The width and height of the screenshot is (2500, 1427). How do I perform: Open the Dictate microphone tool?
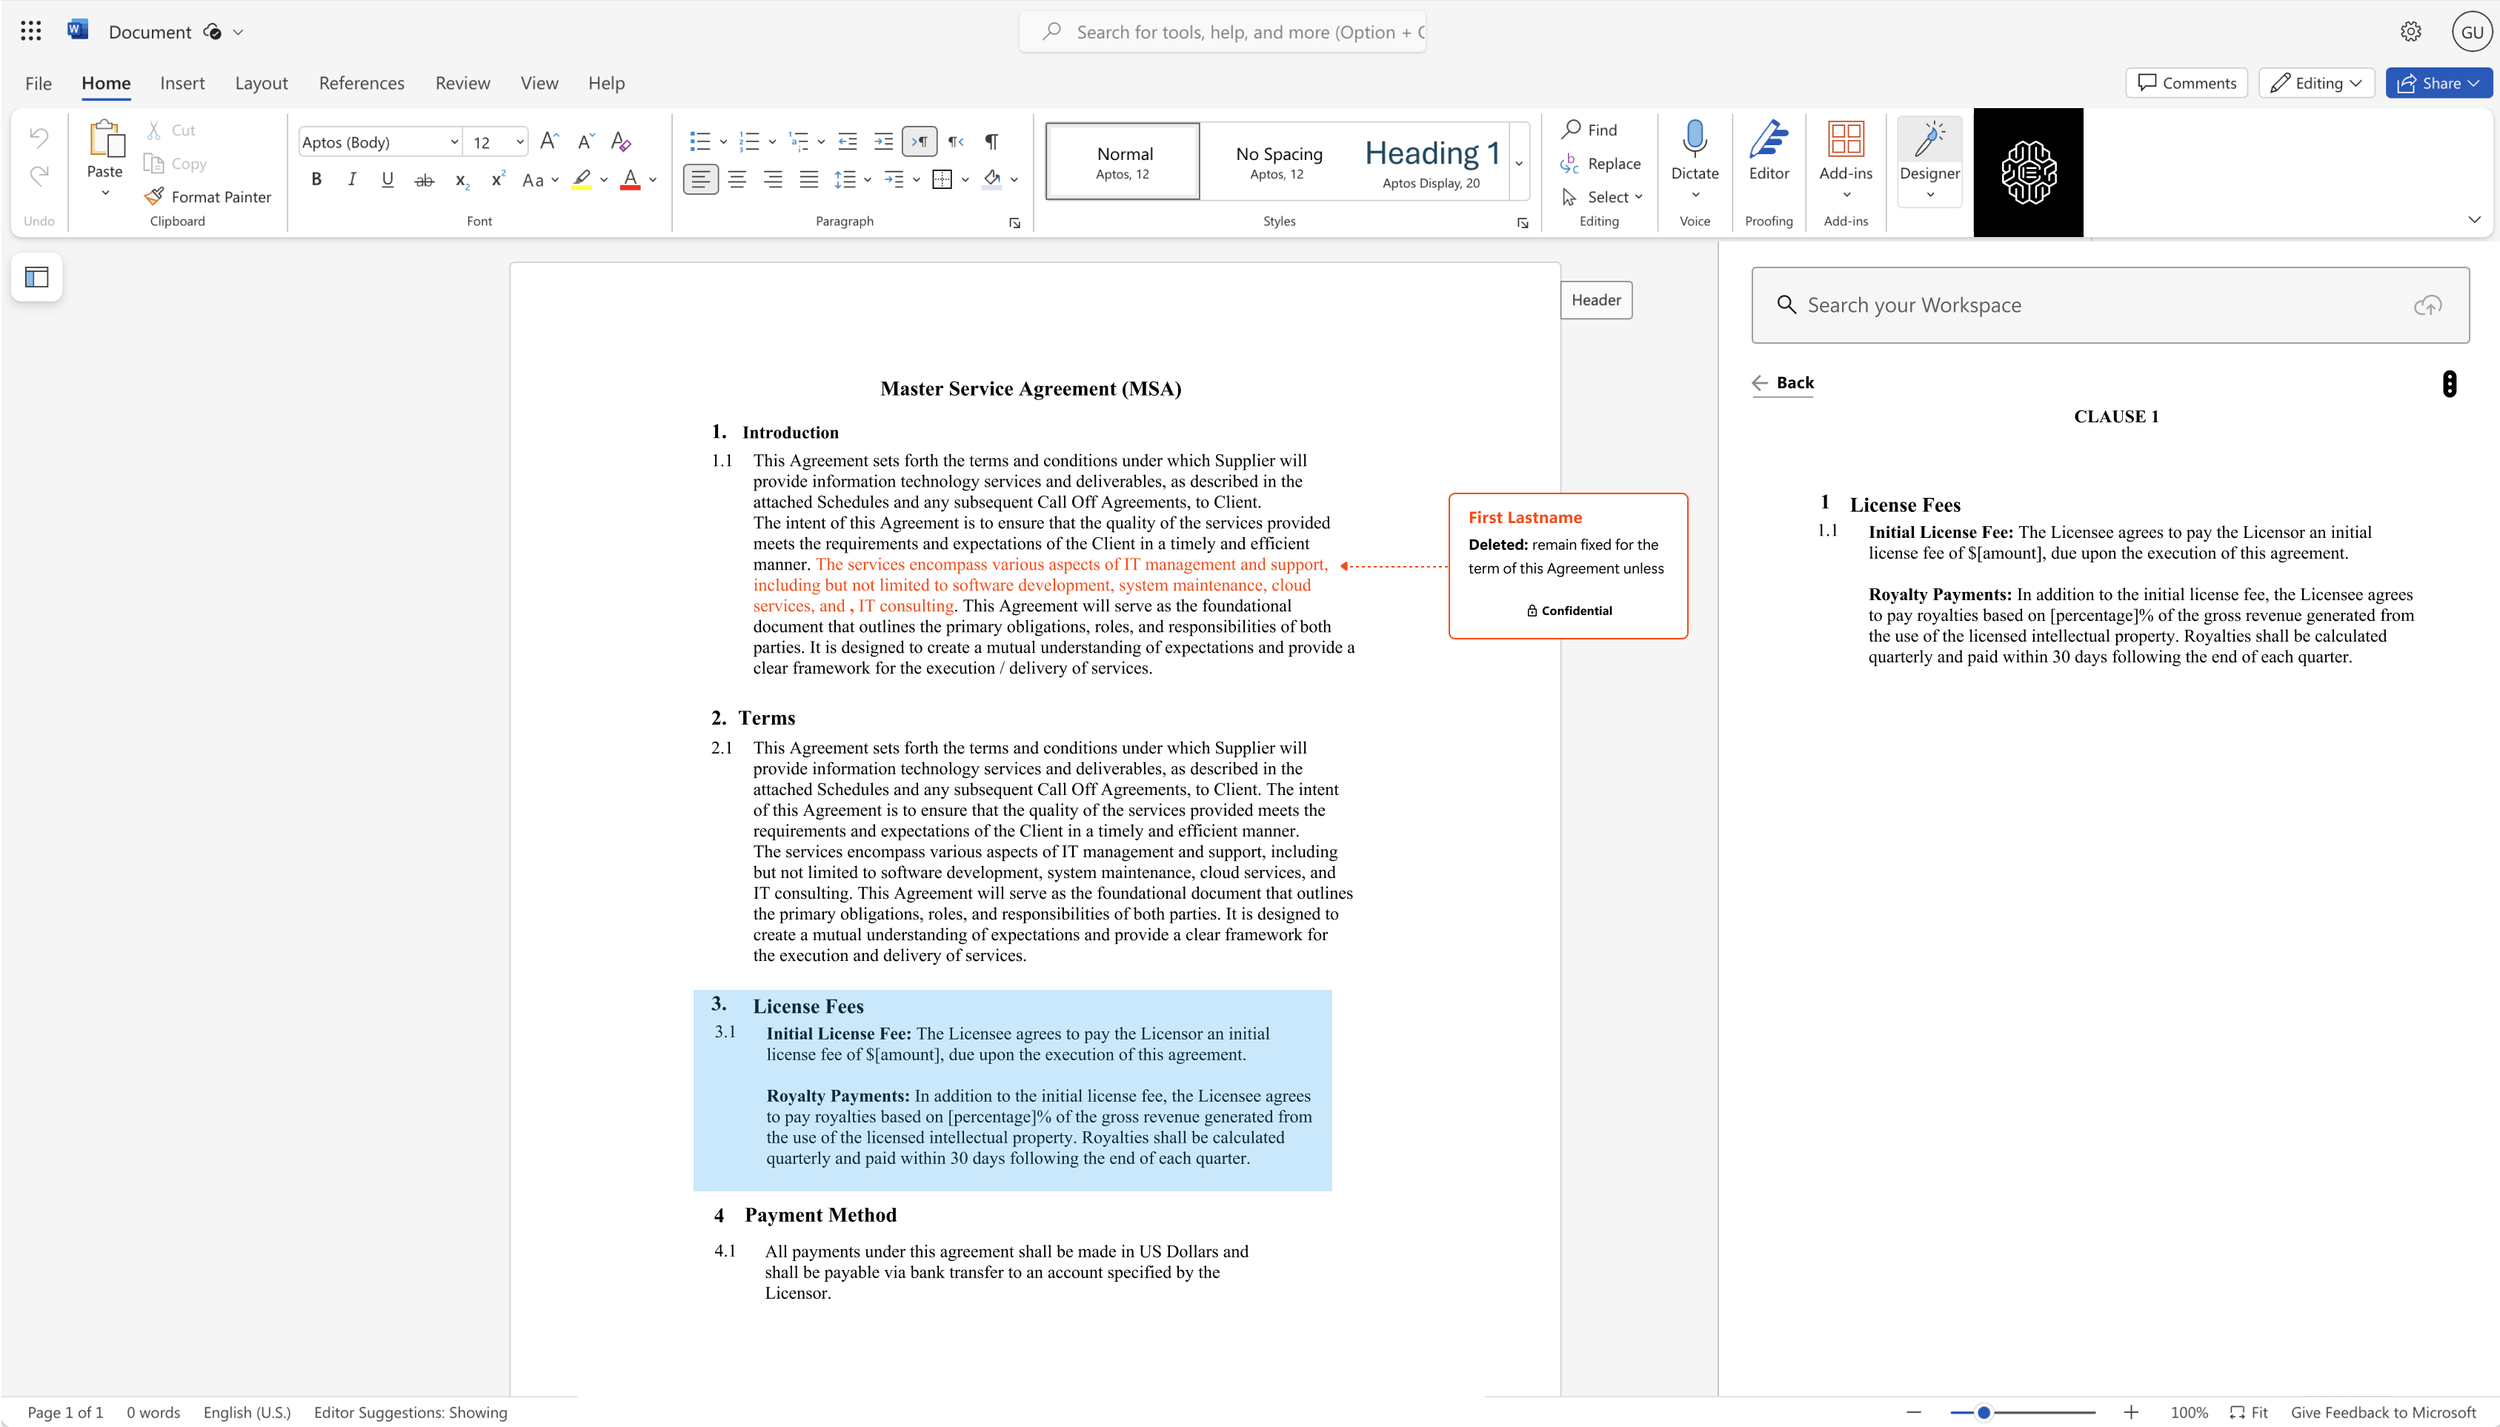(1694, 141)
